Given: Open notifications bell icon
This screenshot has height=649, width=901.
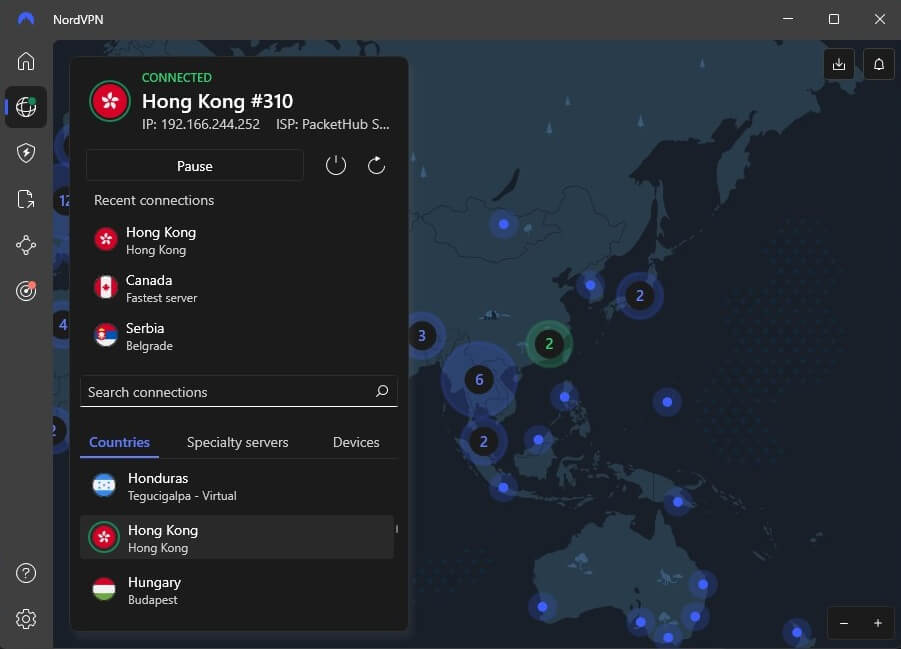Looking at the screenshot, I should 879,64.
